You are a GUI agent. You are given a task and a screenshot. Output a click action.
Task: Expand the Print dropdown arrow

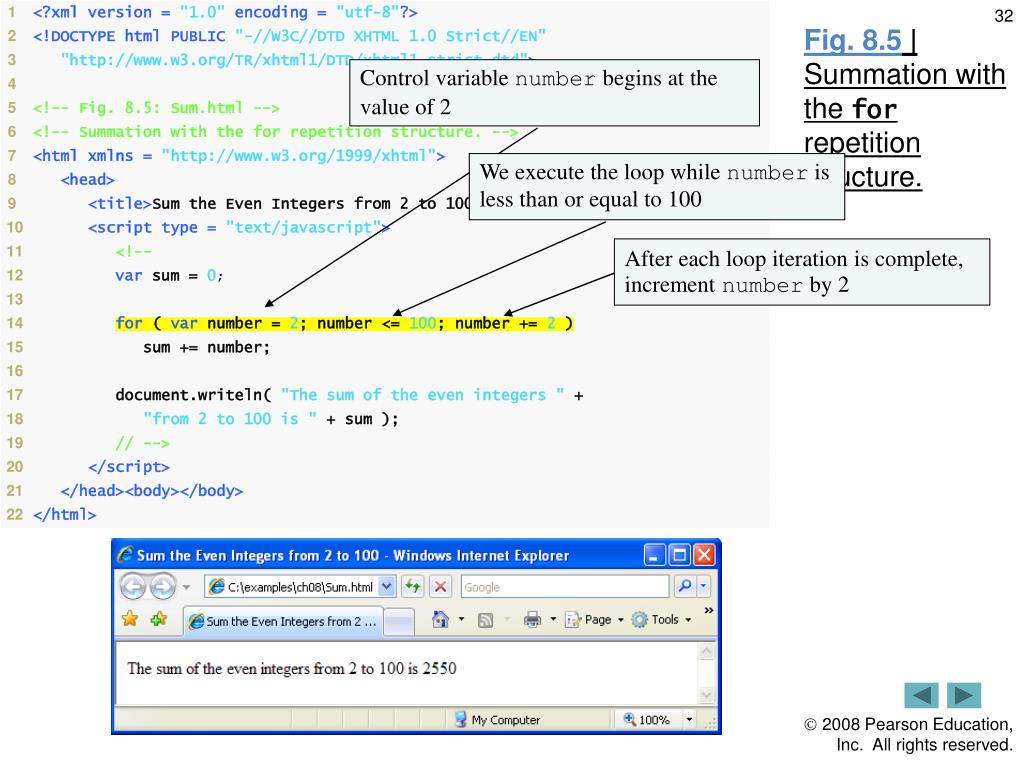click(x=553, y=619)
